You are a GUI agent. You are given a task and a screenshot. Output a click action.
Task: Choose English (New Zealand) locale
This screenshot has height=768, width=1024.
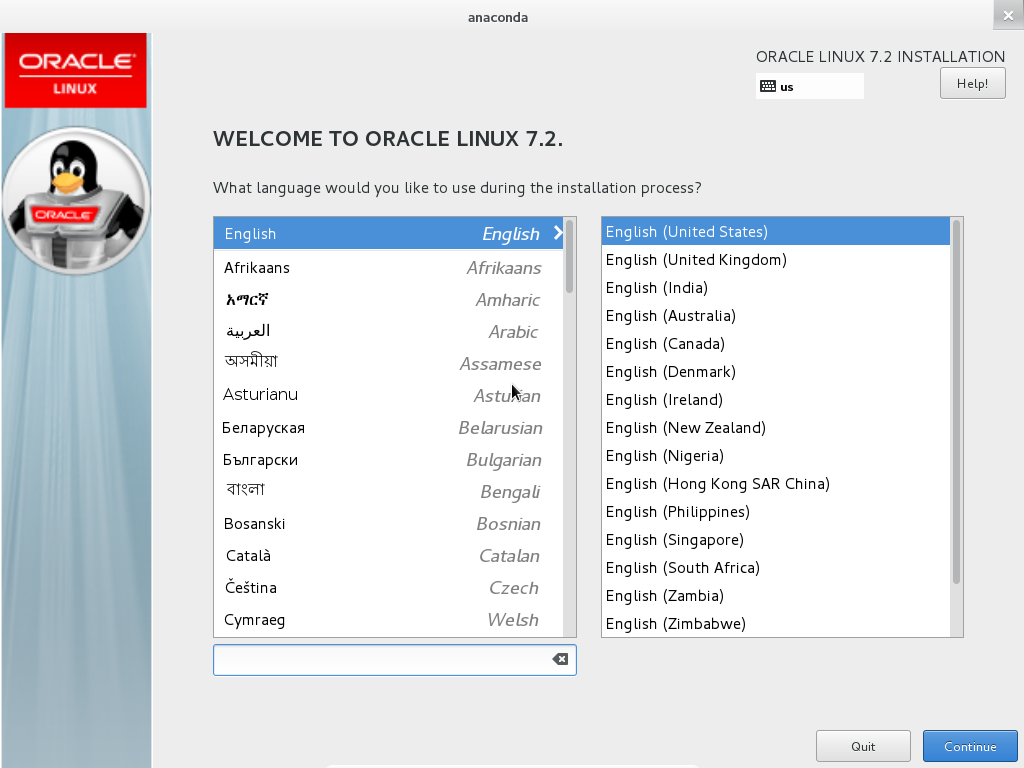pos(776,428)
